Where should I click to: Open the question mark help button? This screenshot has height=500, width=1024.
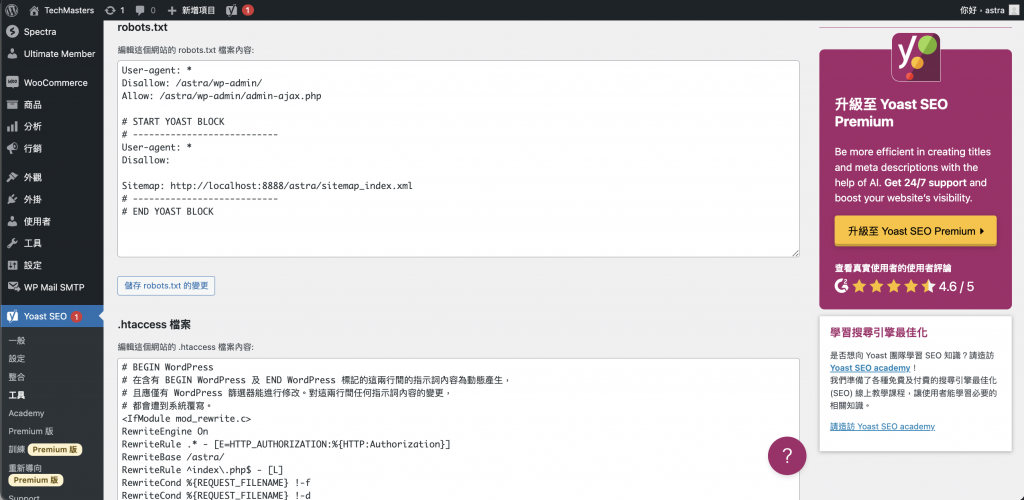click(x=787, y=456)
